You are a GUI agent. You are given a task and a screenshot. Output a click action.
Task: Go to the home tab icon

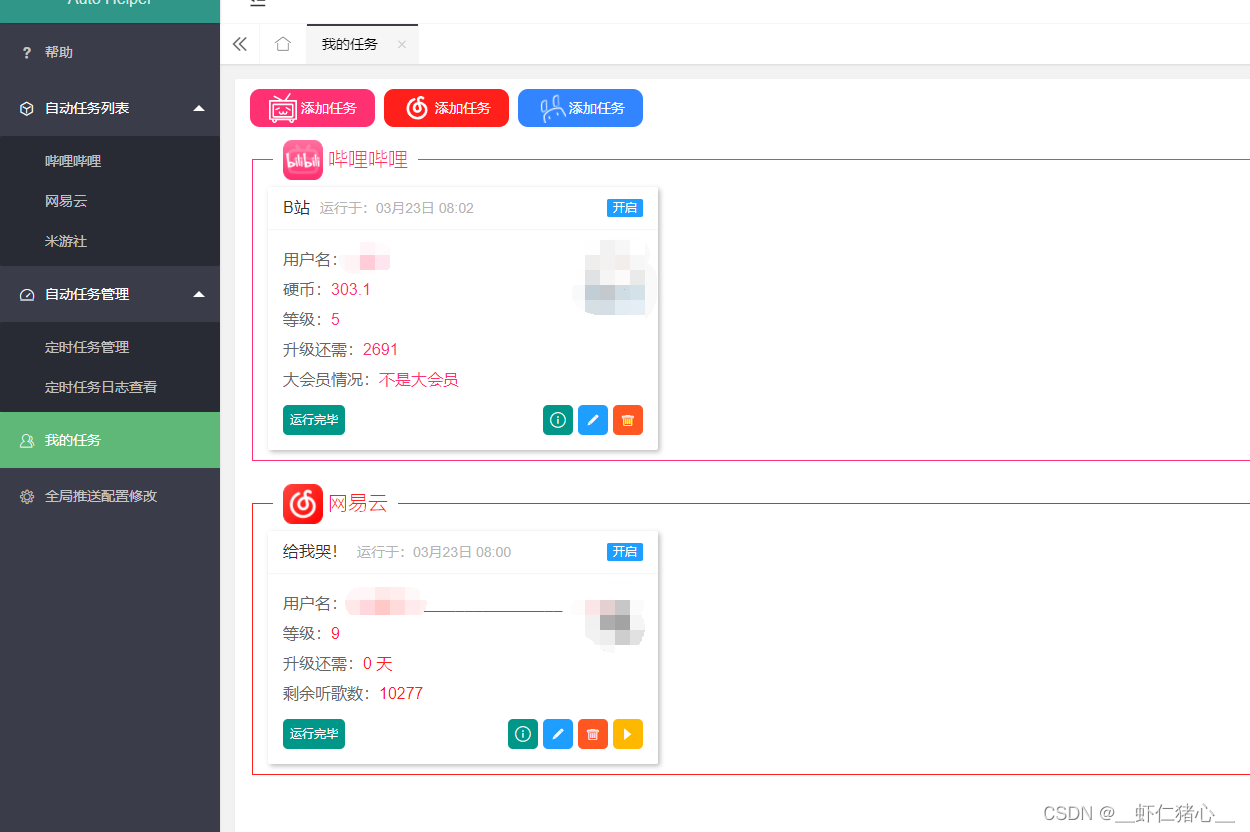[283, 44]
